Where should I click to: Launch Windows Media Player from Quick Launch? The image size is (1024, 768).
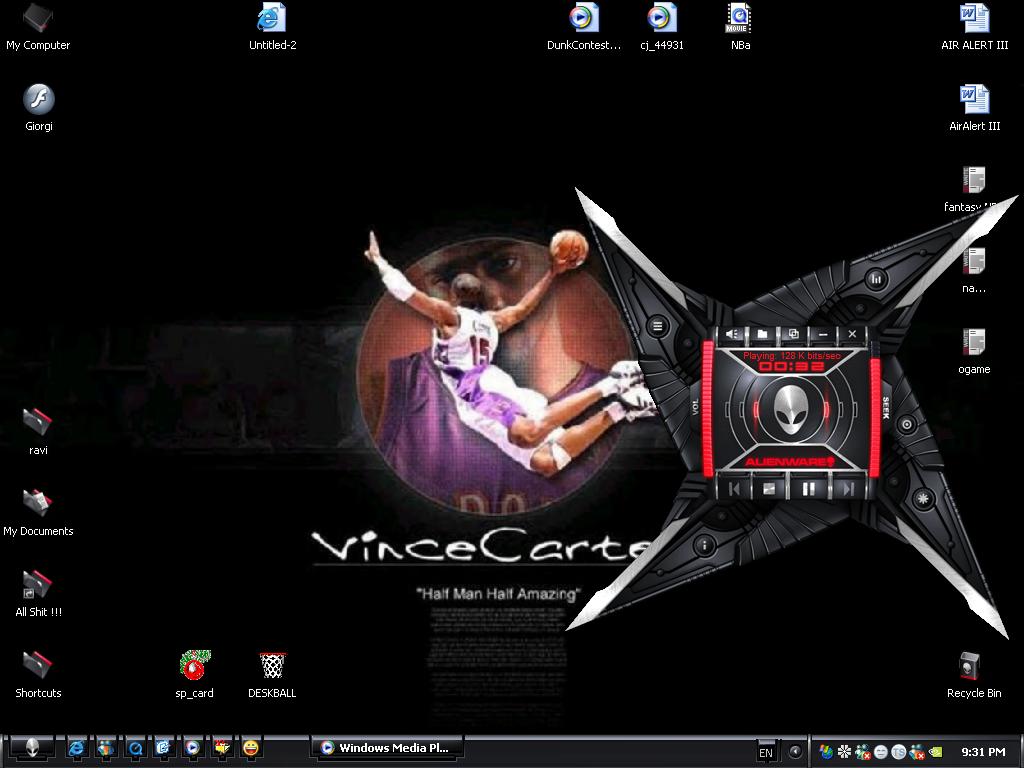click(x=192, y=748)
